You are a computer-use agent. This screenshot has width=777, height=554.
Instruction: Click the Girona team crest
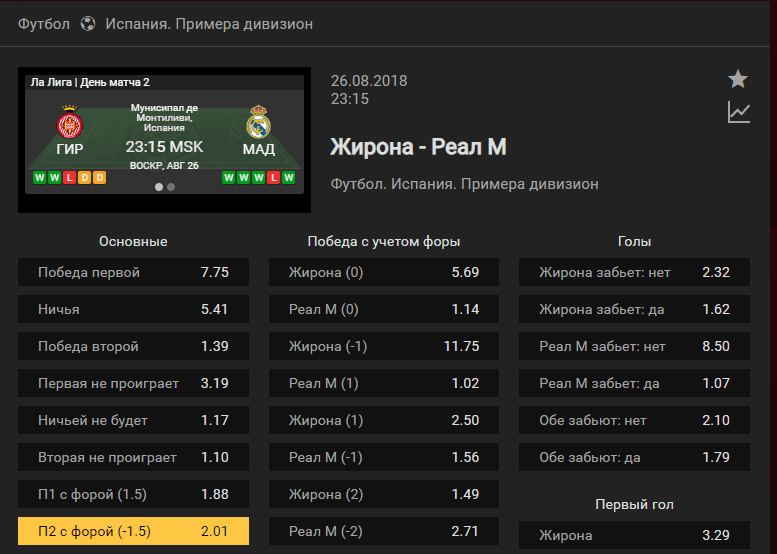pos(69,122)
